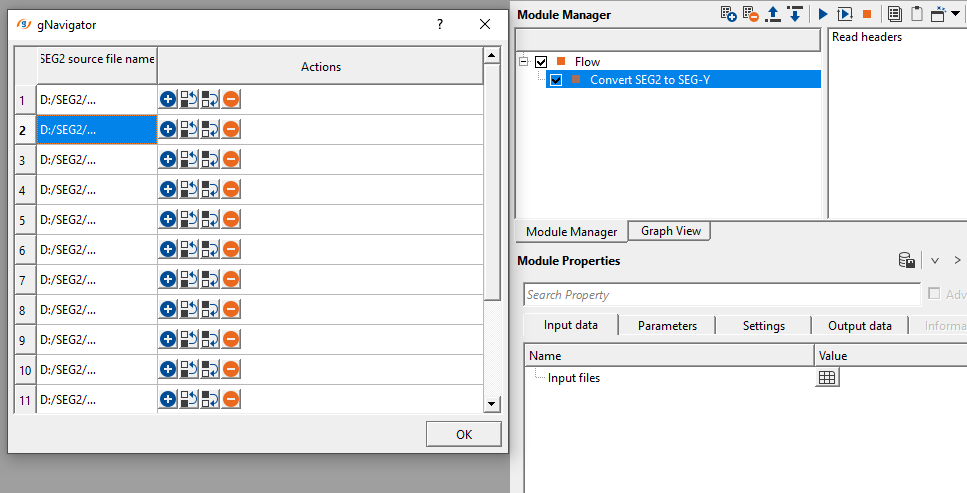Screen dimensions: 967x493
Task: Close the gNavigator dialog window
Action: (x=485, y=24)
